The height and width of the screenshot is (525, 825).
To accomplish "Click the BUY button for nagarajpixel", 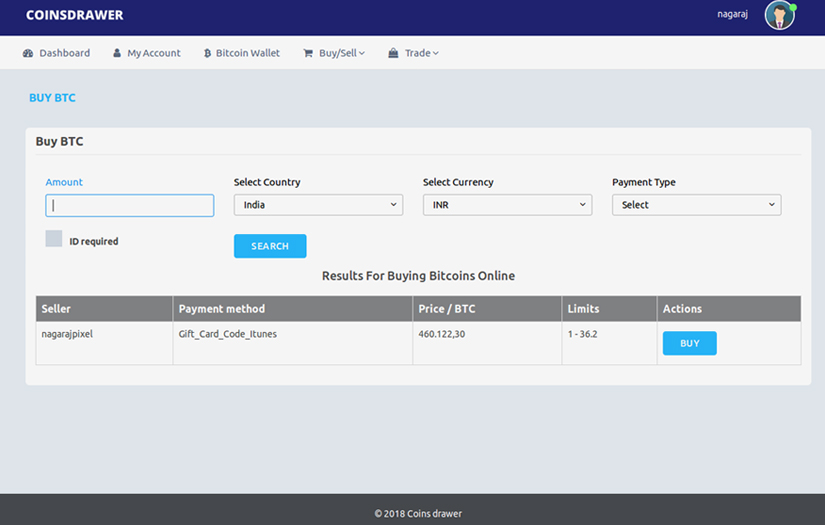I will 689,343.
